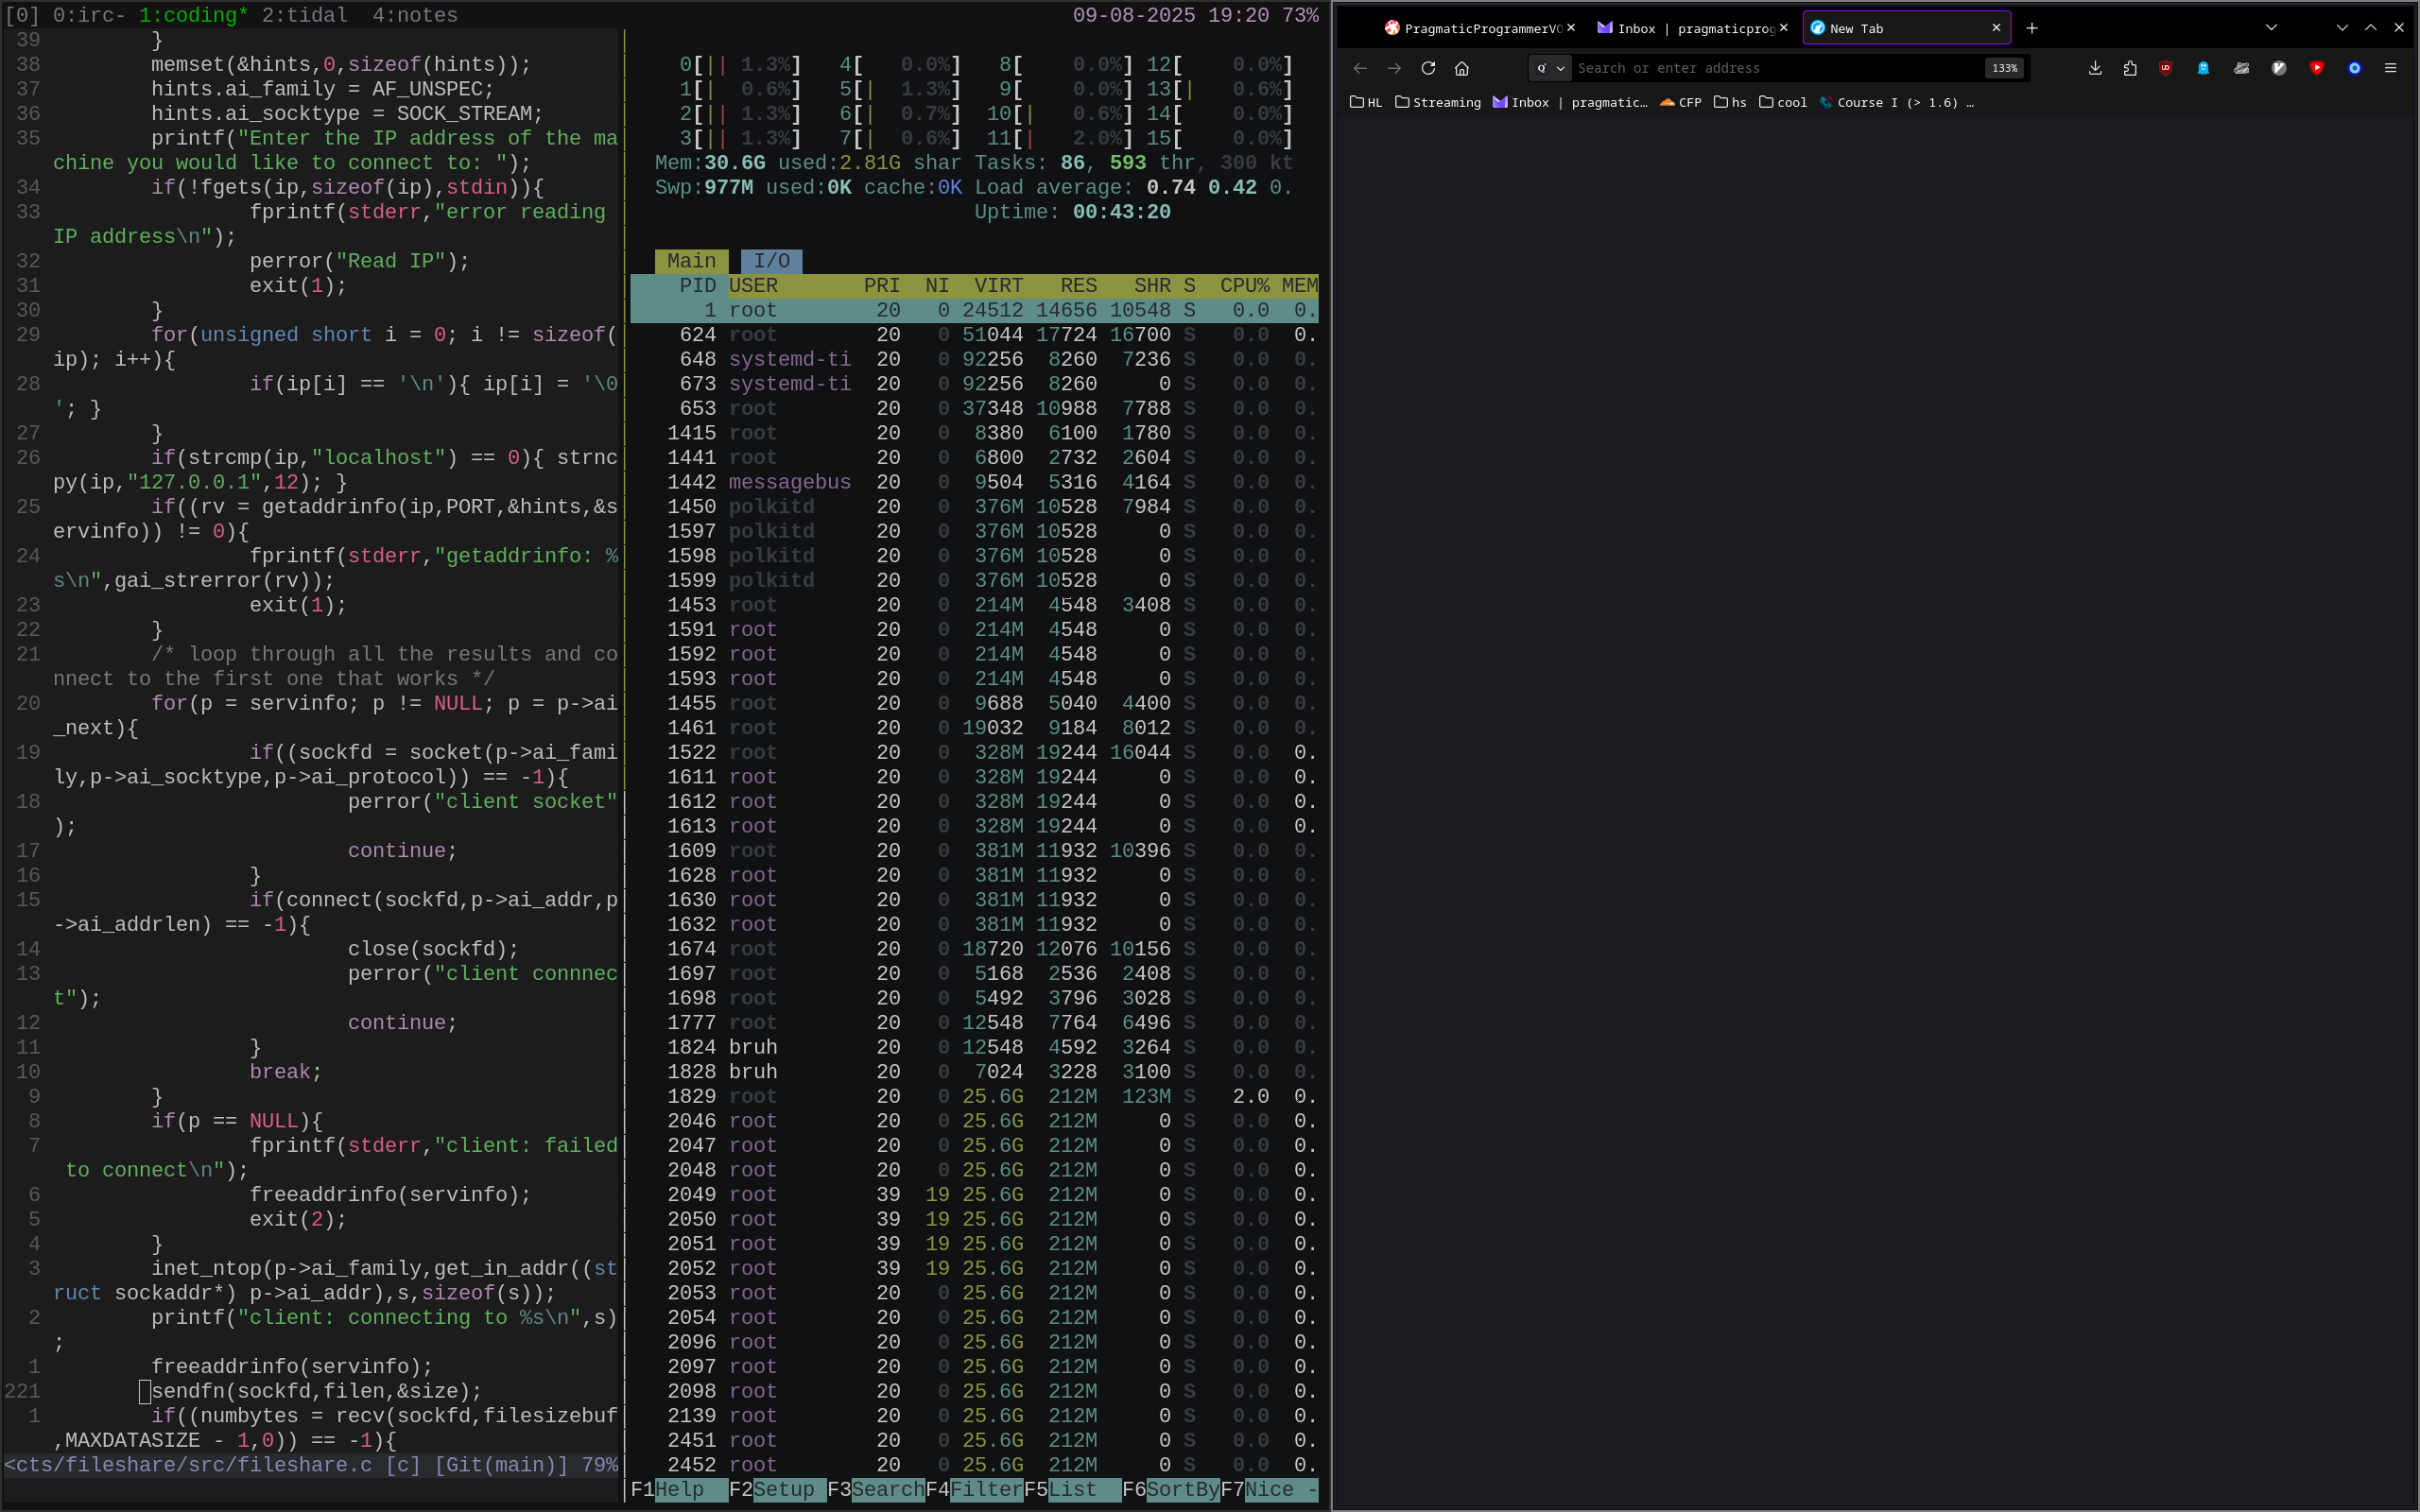The height and width of the screenshot is (1512, 2420).
Task: Open htop Setup via F2Setup
Action: pos(780,1489)
